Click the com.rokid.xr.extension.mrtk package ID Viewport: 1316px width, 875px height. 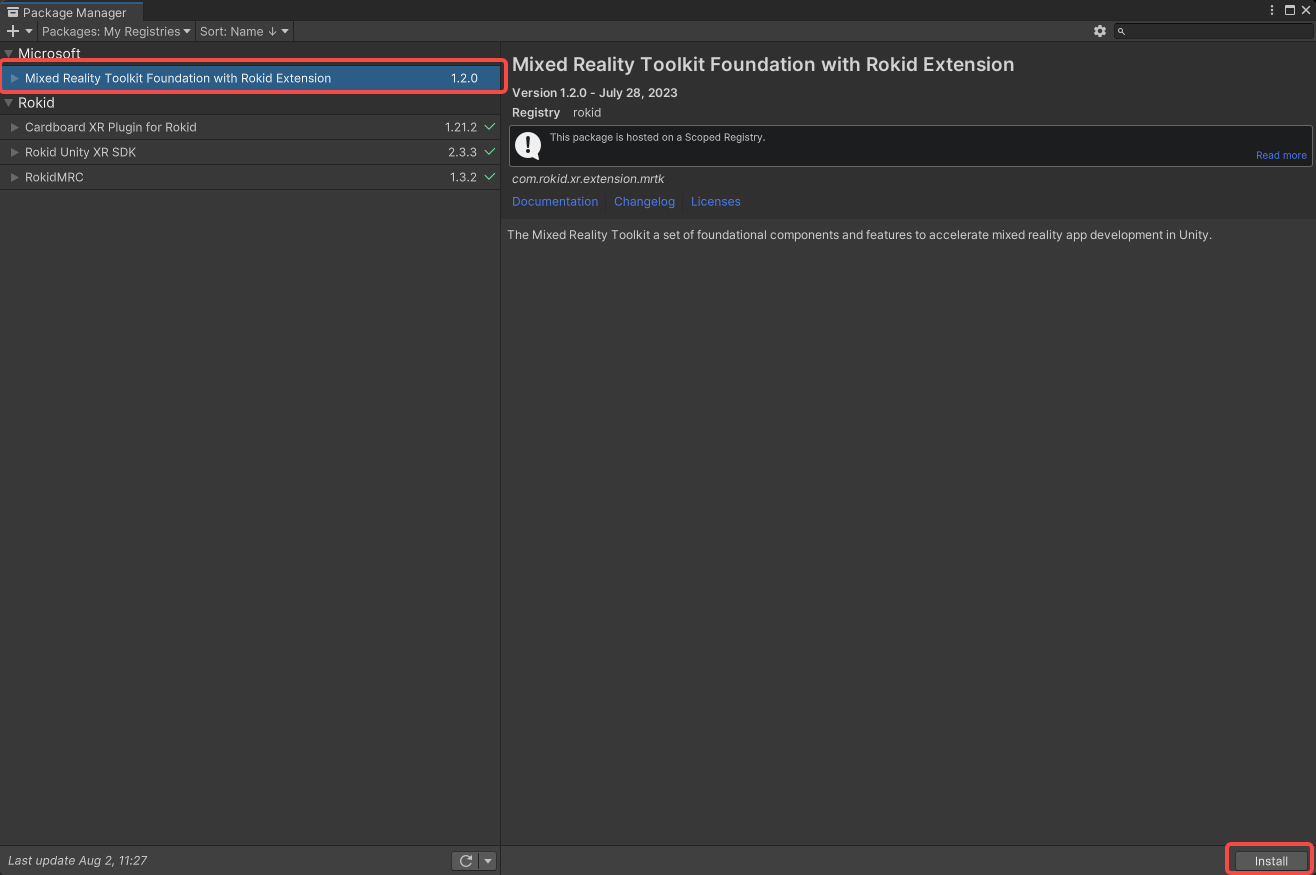(x=588, y=179)
